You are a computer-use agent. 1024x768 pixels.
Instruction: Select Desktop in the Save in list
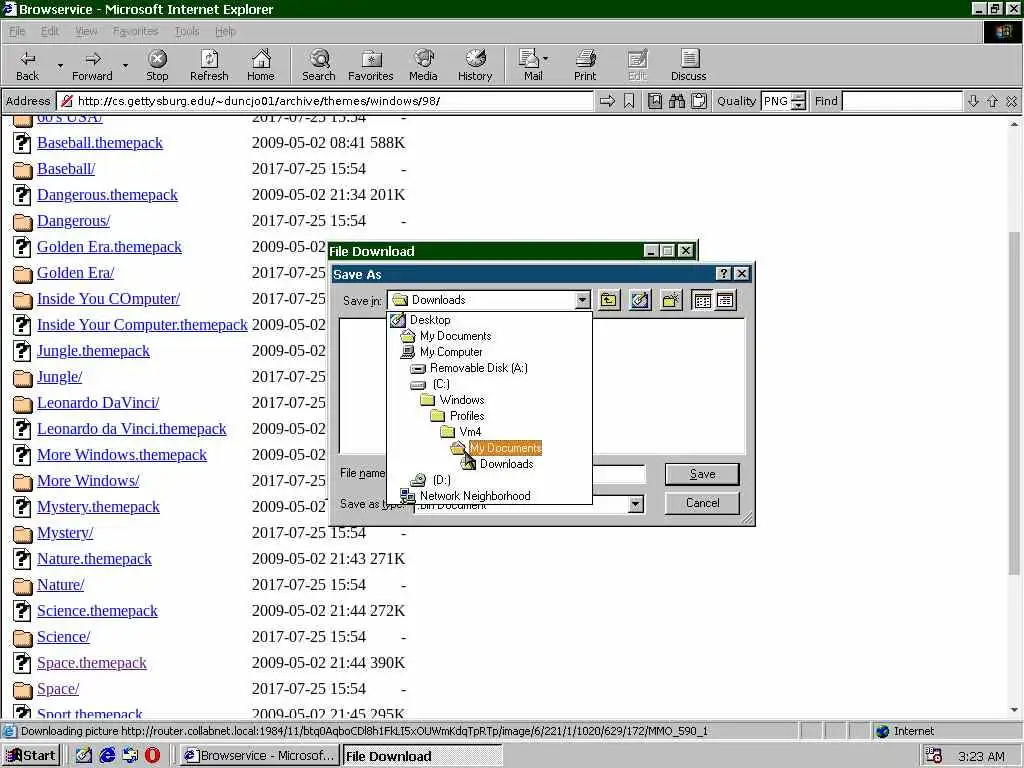click(430, 320)
